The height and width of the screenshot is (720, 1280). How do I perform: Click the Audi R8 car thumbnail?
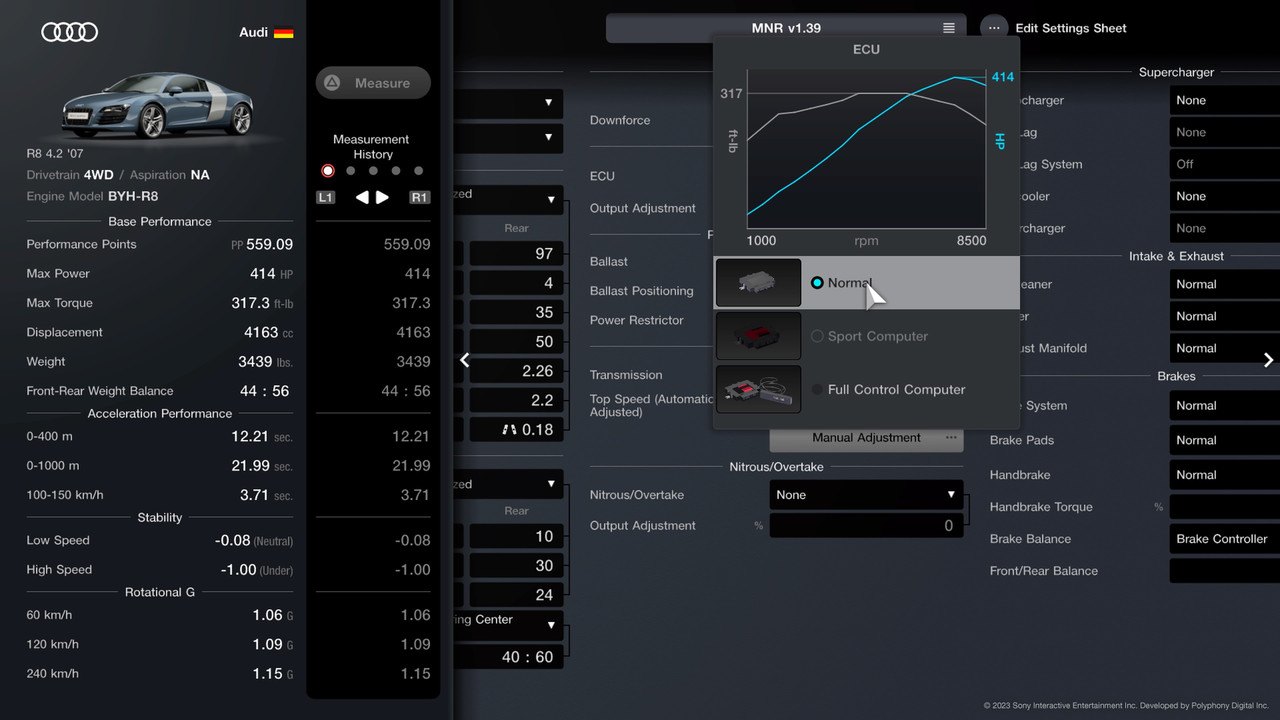tap(157, 105)
